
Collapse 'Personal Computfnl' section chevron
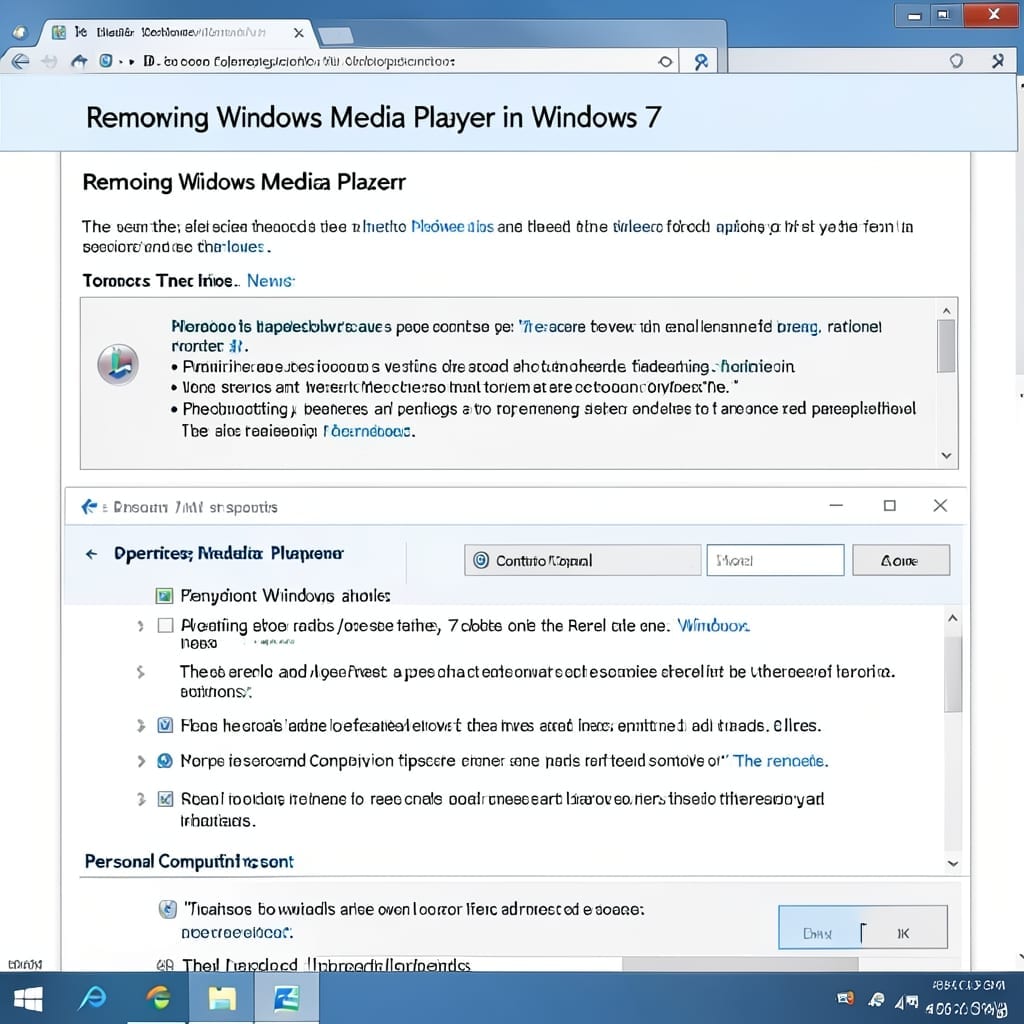click(x=953, y=863)
